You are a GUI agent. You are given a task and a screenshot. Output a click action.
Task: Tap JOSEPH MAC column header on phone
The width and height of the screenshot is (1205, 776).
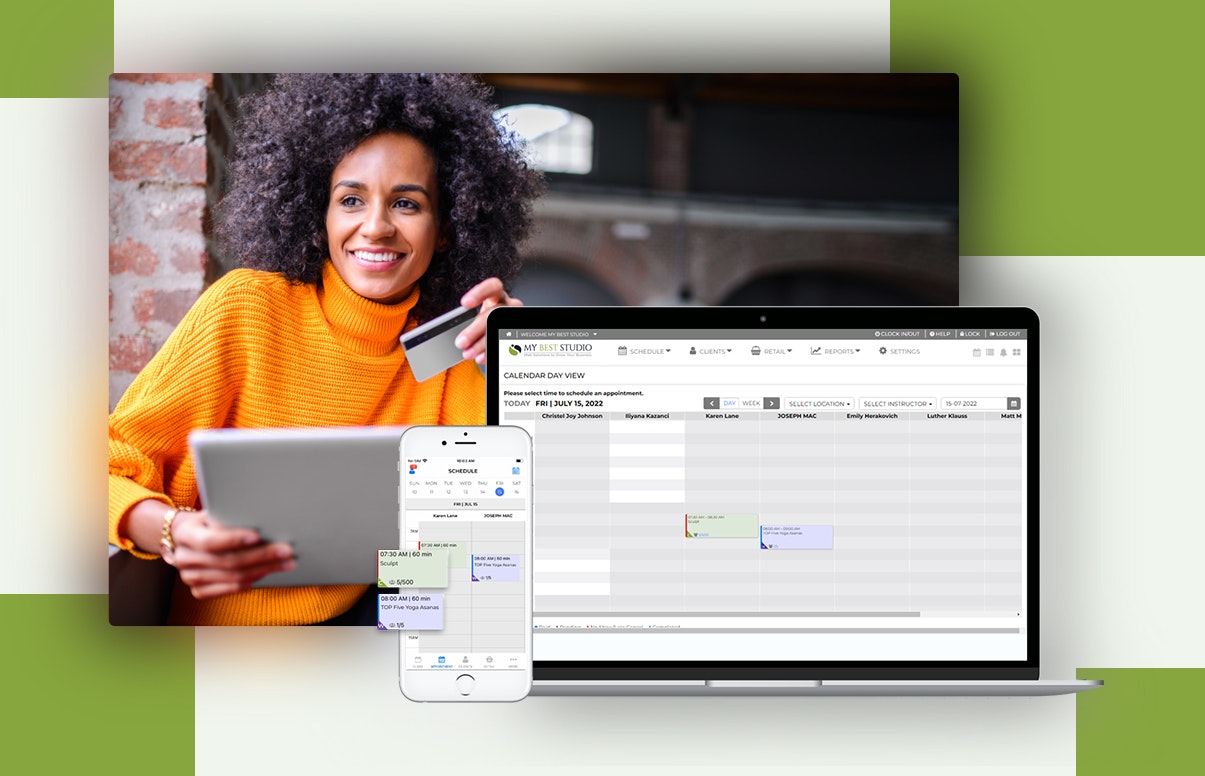click(498, 516)
